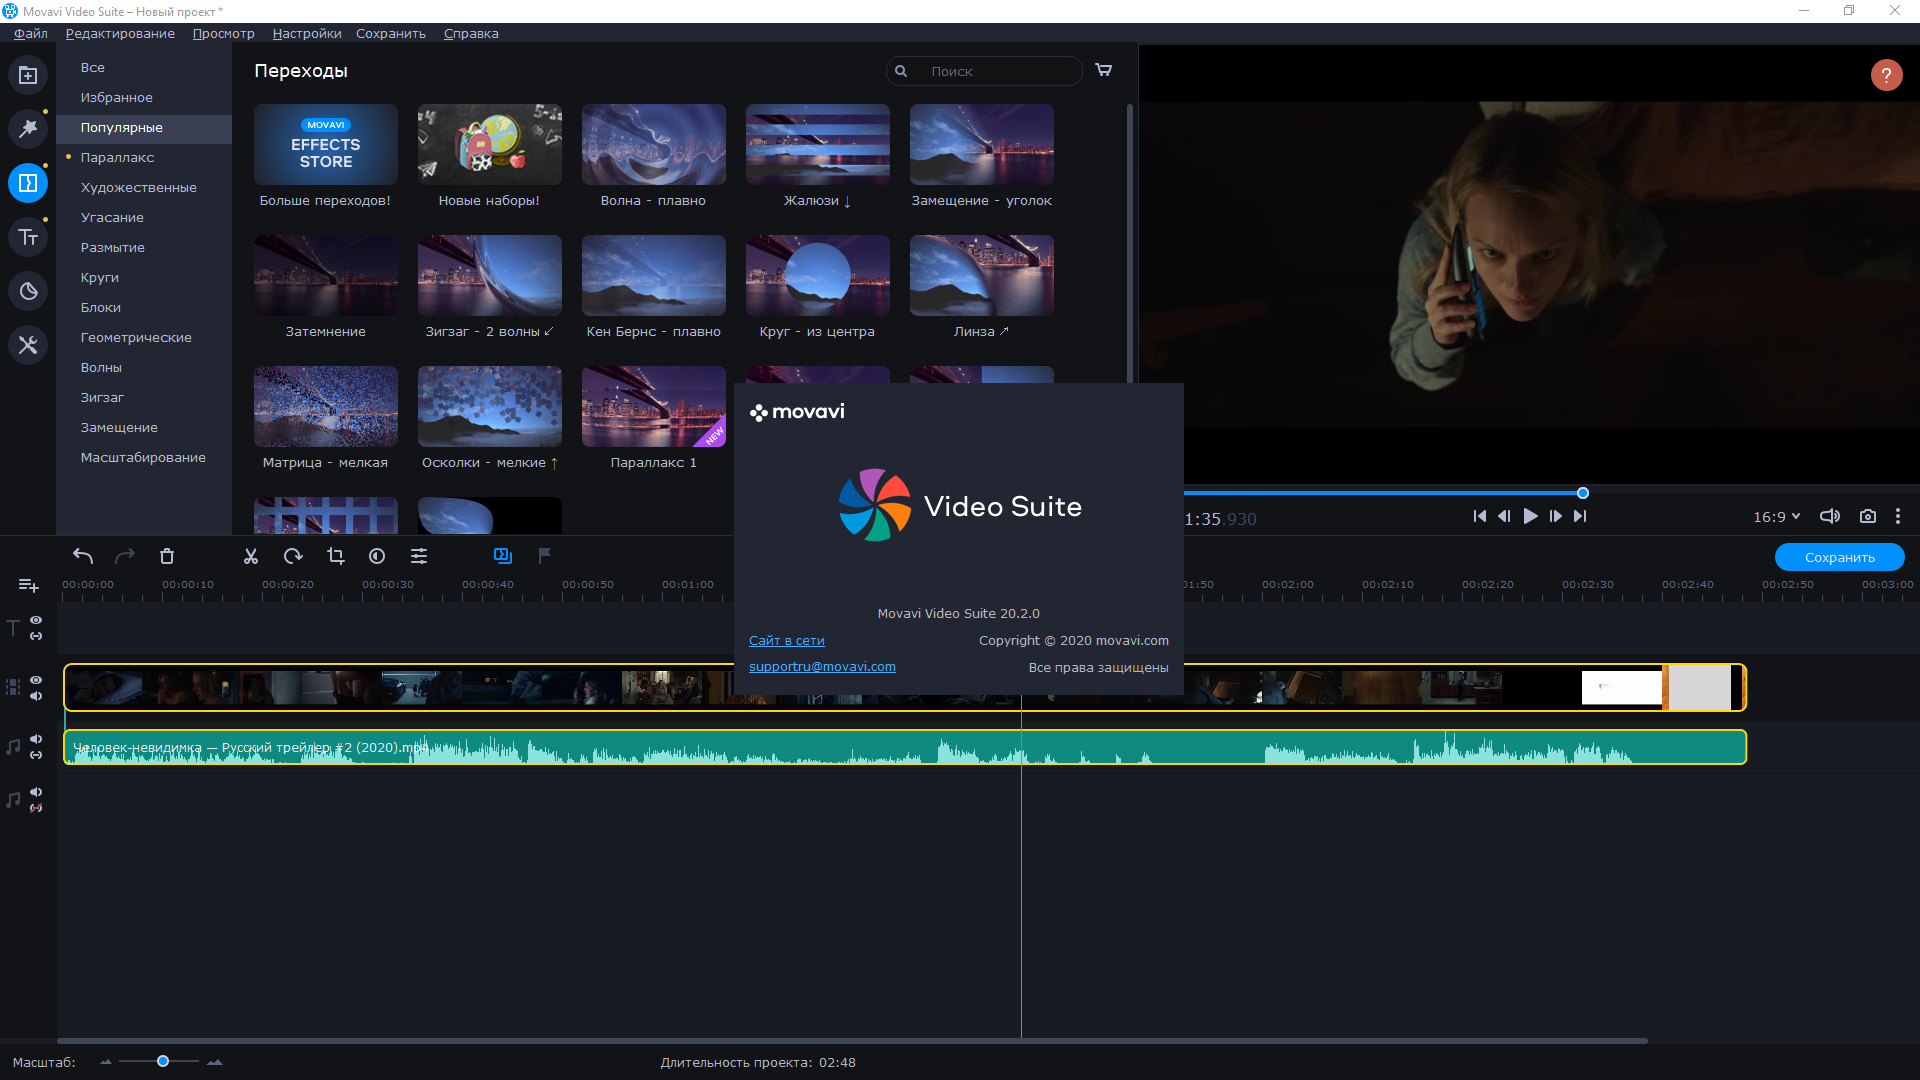
Task: Open the Сохранить menu in menu bar
Action: click(x=391, y=33)
